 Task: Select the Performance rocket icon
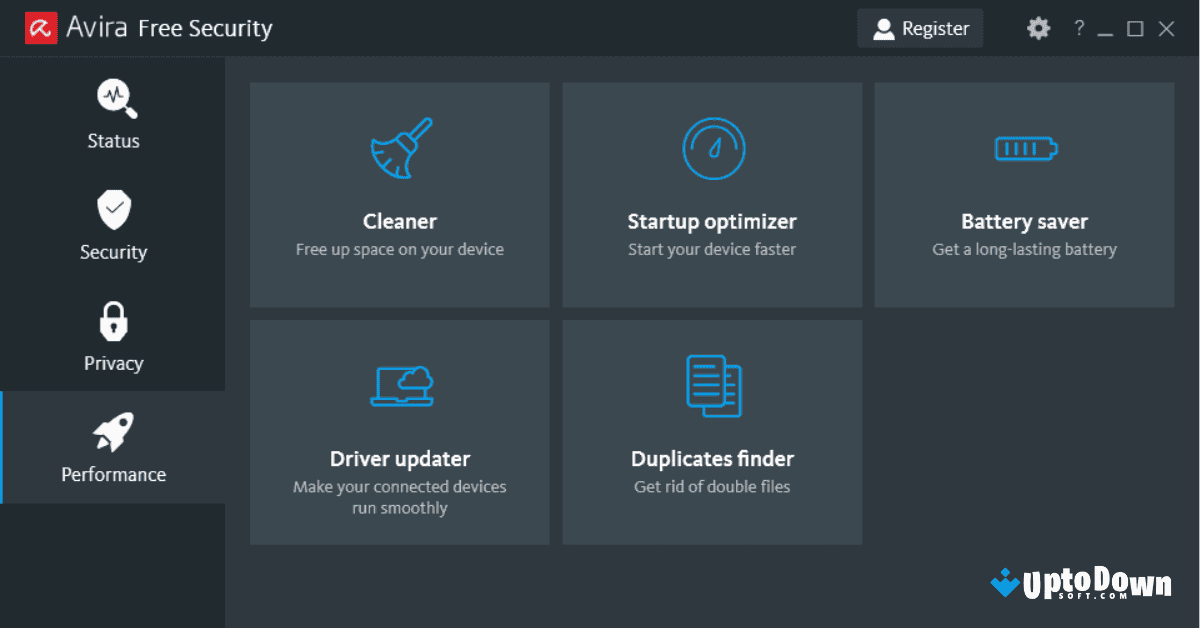click(113, 432)
